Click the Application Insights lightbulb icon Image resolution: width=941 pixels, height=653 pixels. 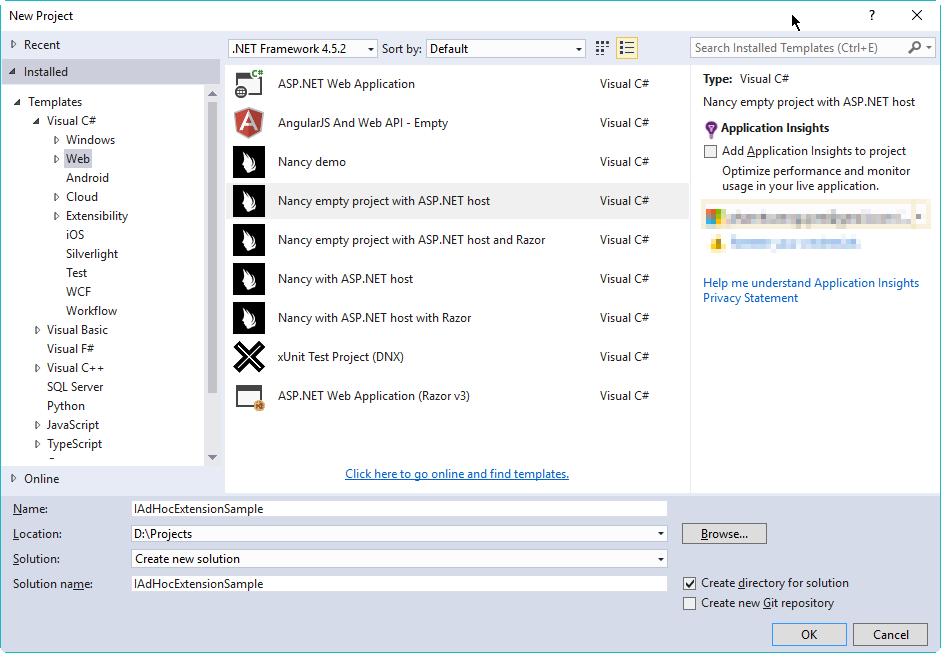click(x=711, y=128)
